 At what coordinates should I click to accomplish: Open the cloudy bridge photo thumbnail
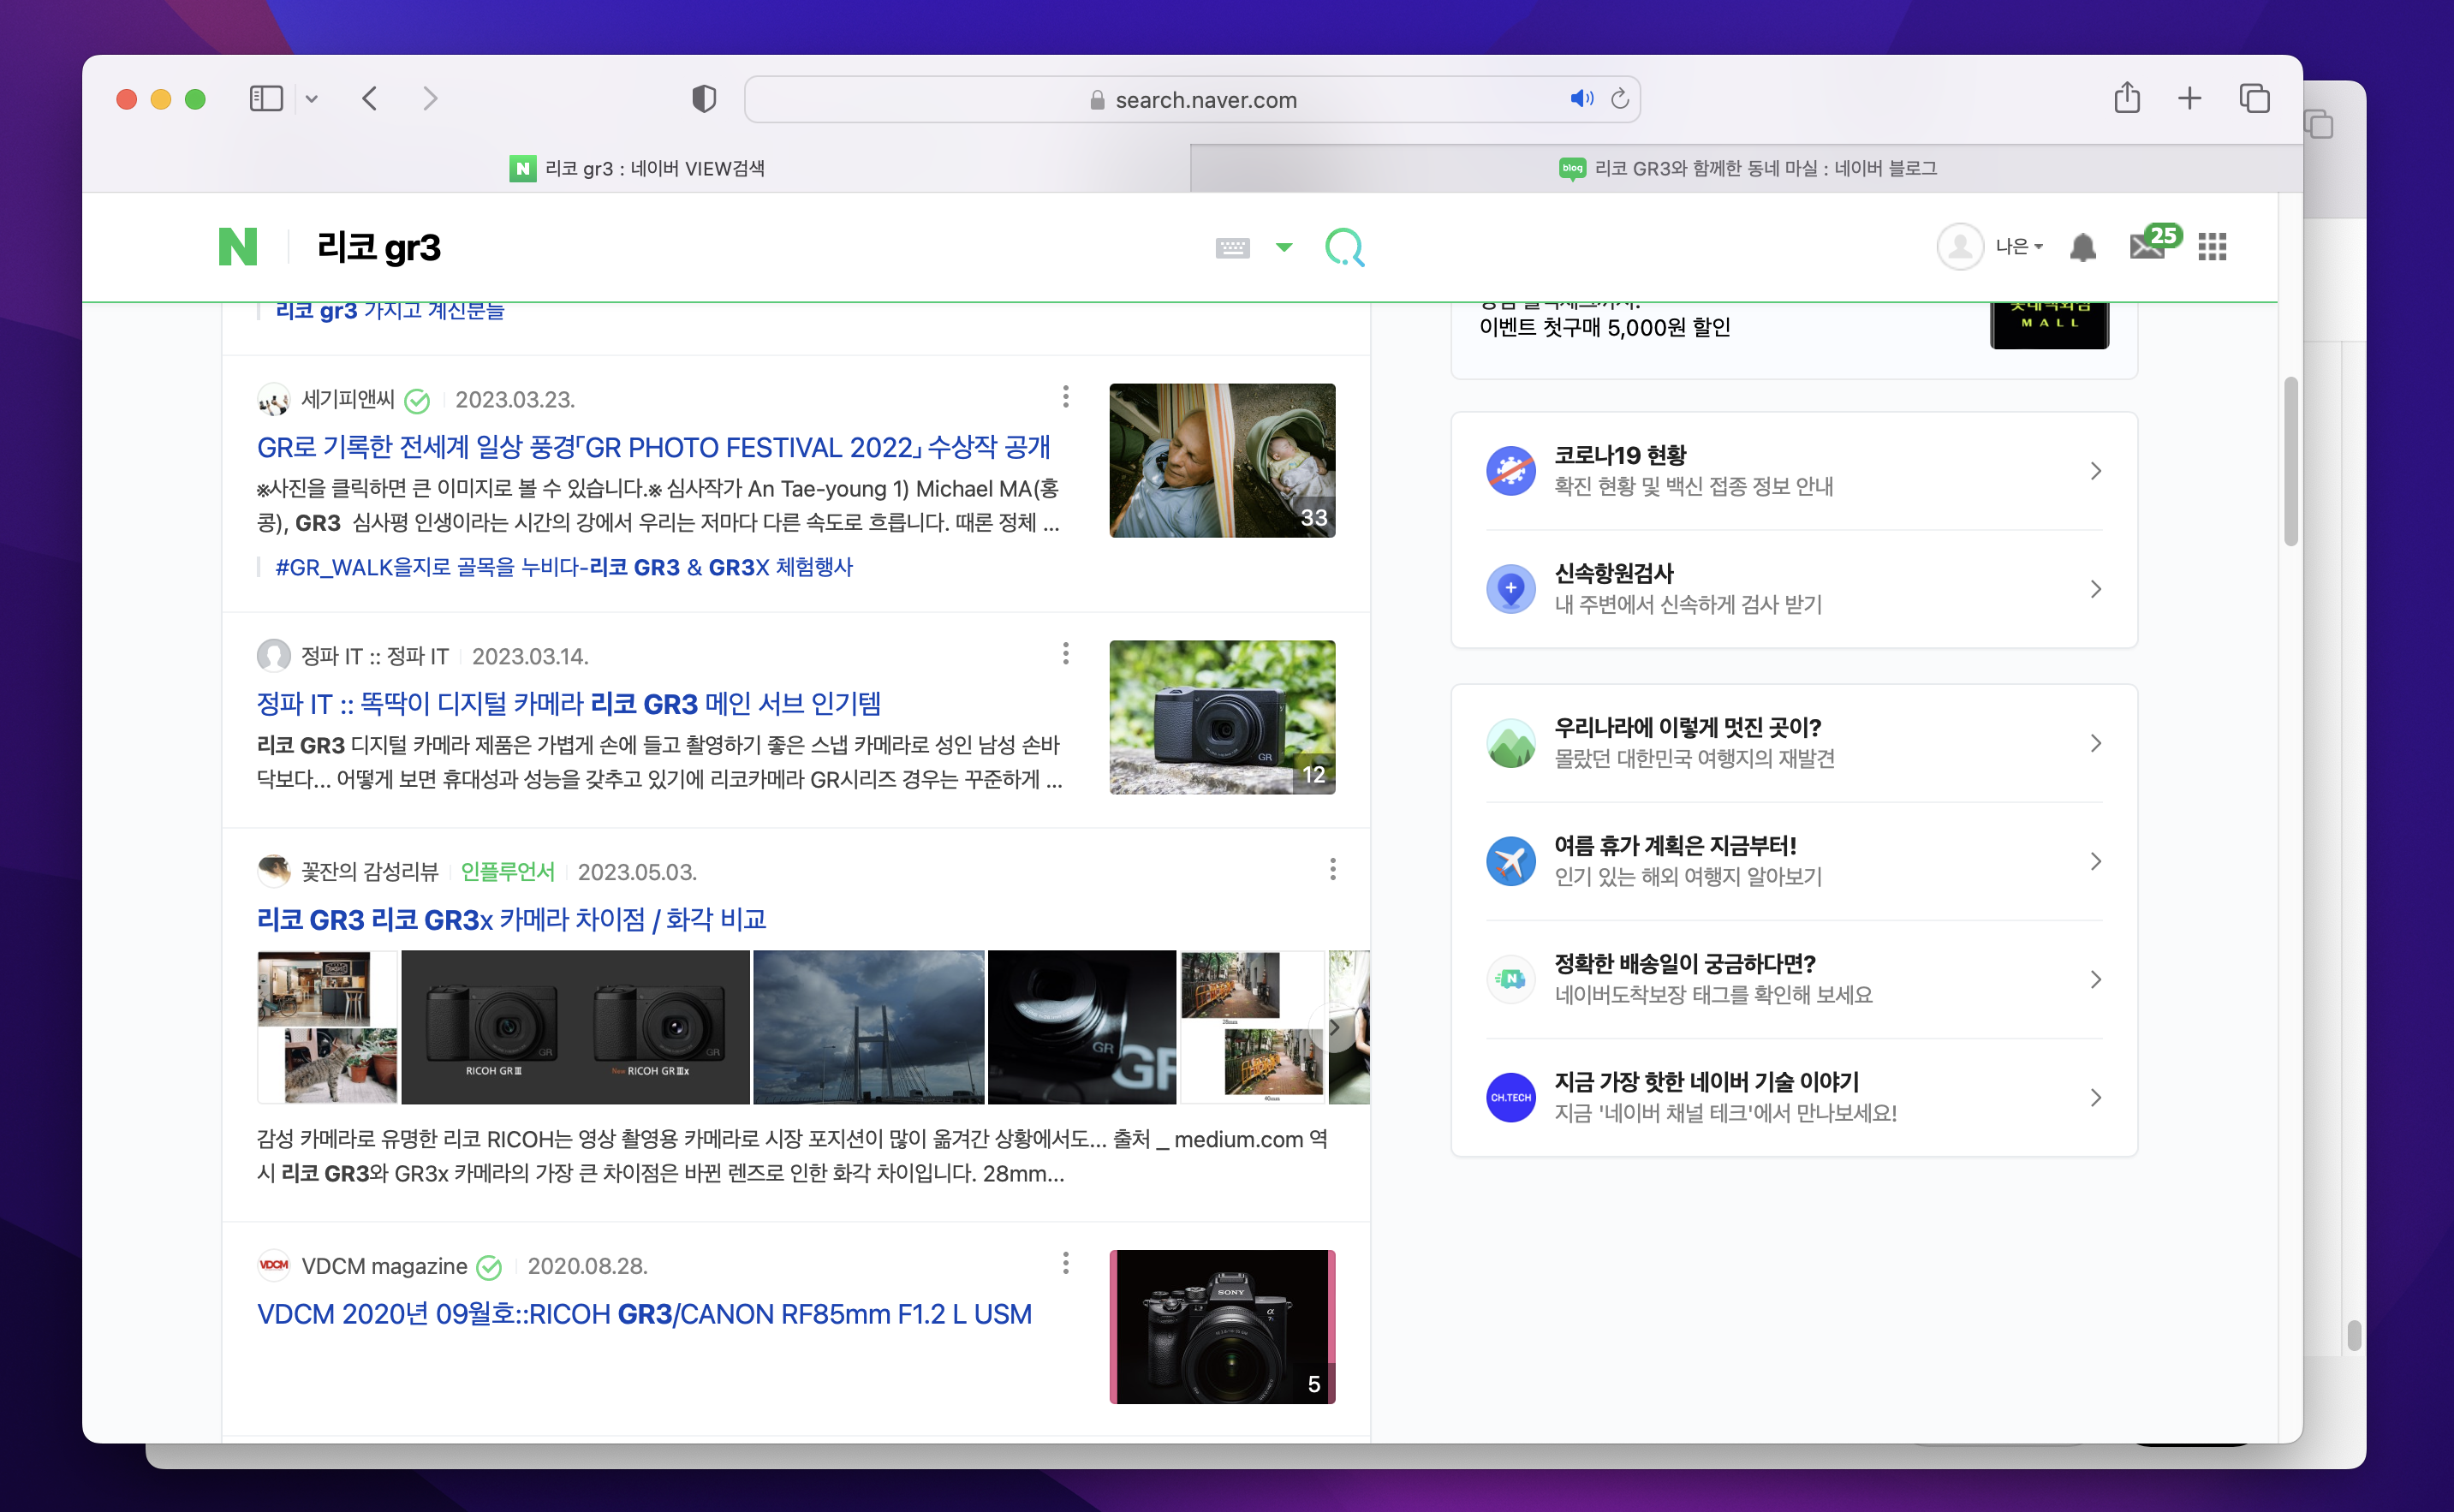(868, 1027)
